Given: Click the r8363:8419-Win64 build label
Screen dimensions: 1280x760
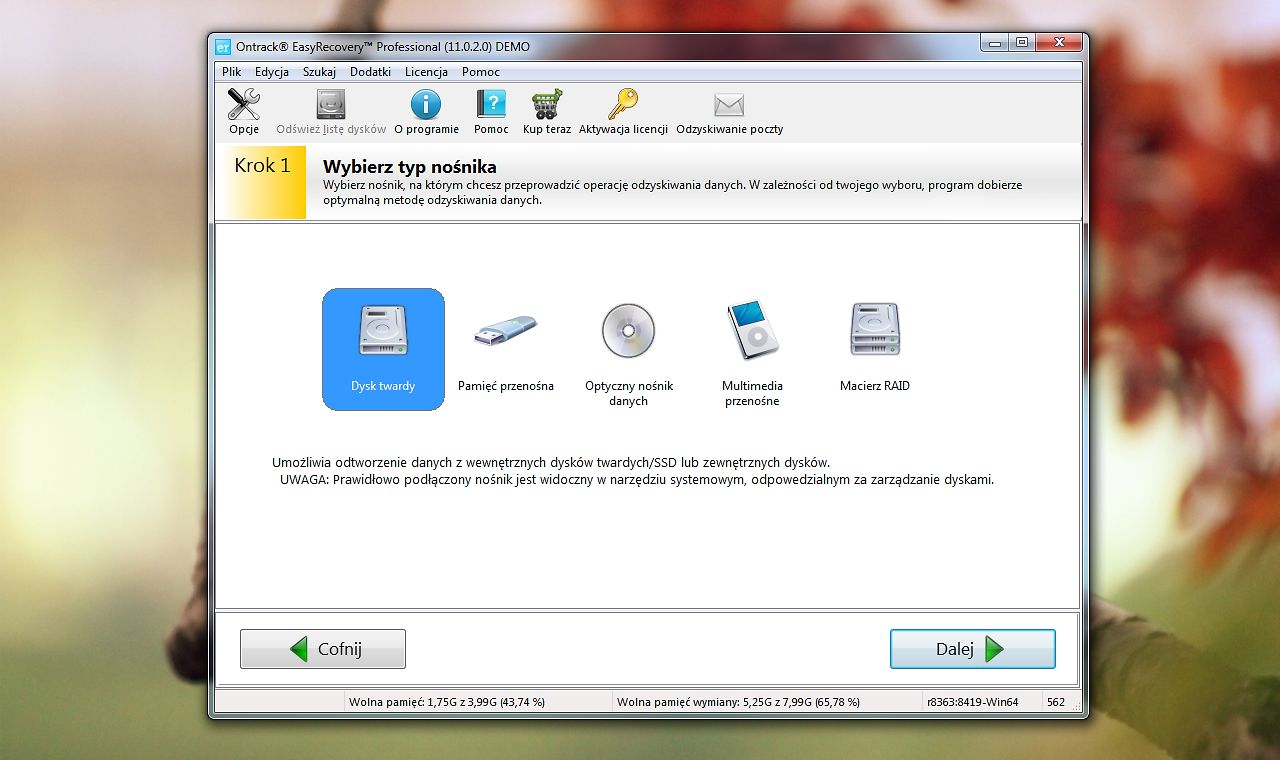Looking at the screenshot, I should point(973,702).
